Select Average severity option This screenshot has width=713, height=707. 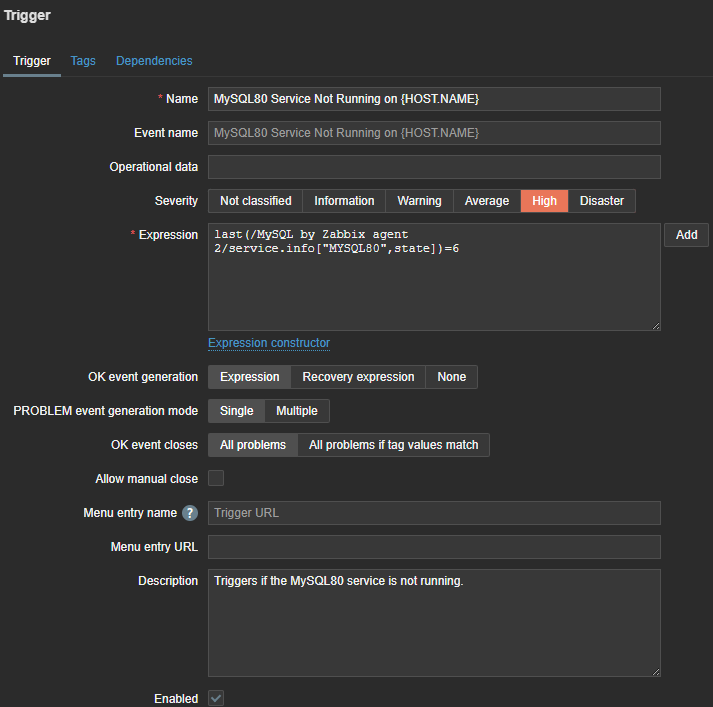(x=487, y=201)
